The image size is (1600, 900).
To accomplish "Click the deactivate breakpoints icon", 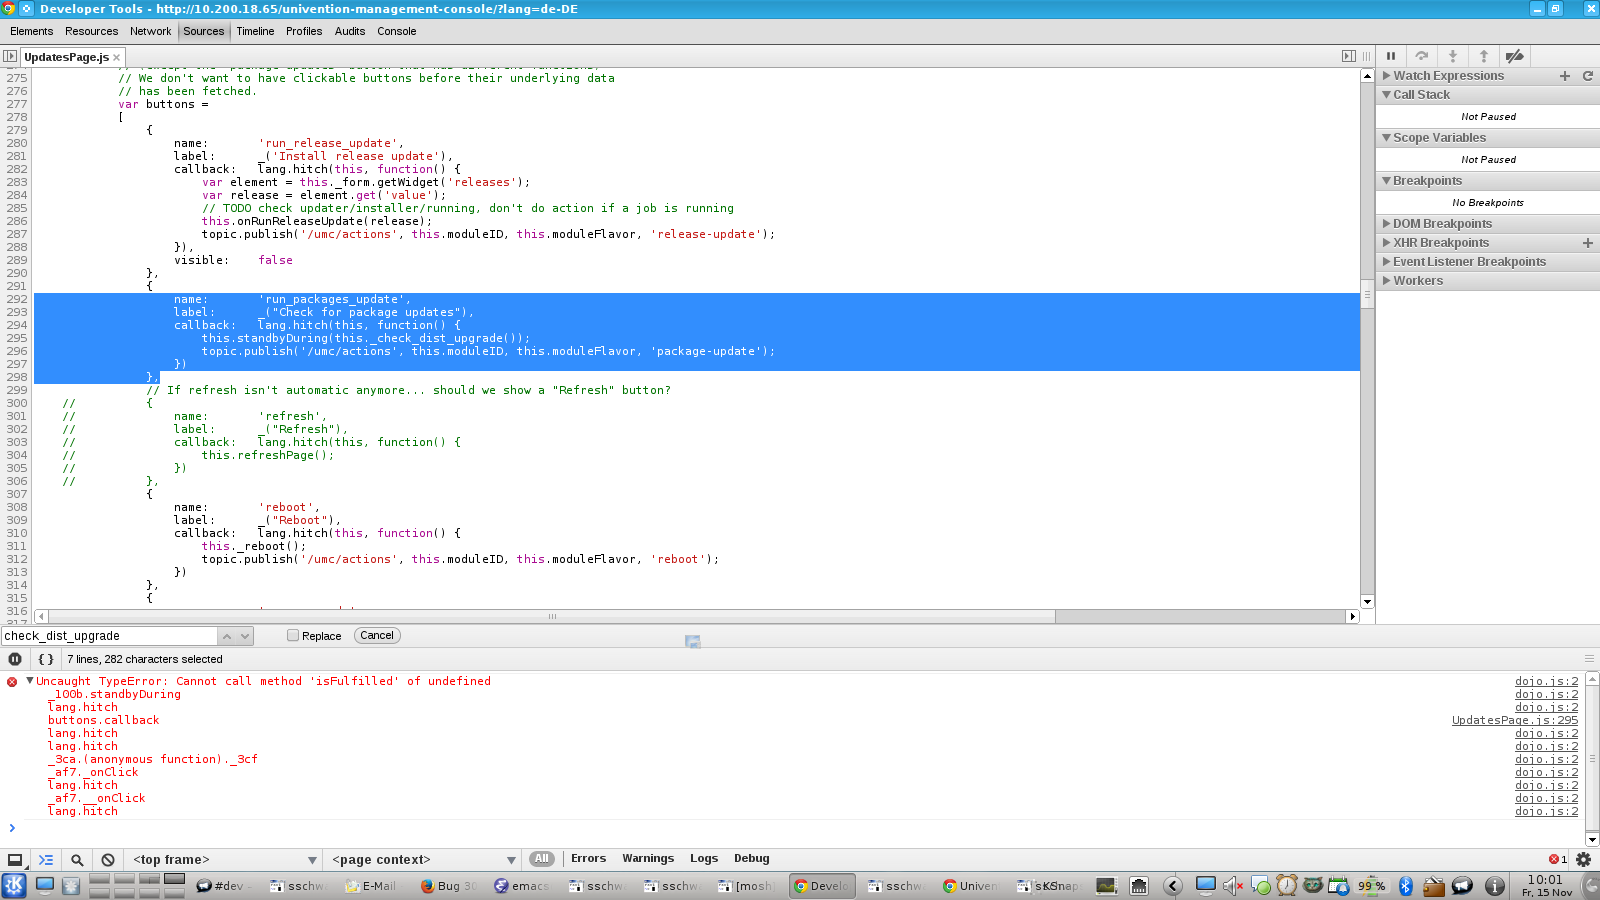I will (x=1515, y=56).
